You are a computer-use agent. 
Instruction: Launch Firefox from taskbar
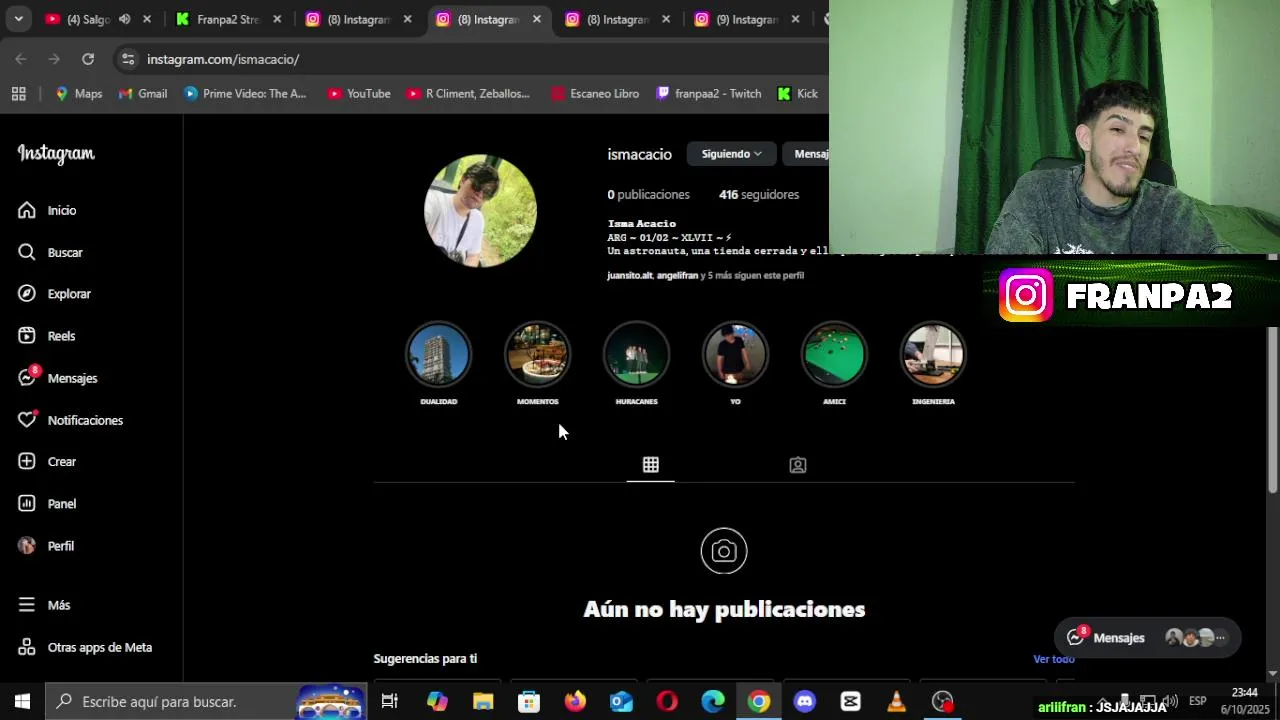(x=575, y=702)
